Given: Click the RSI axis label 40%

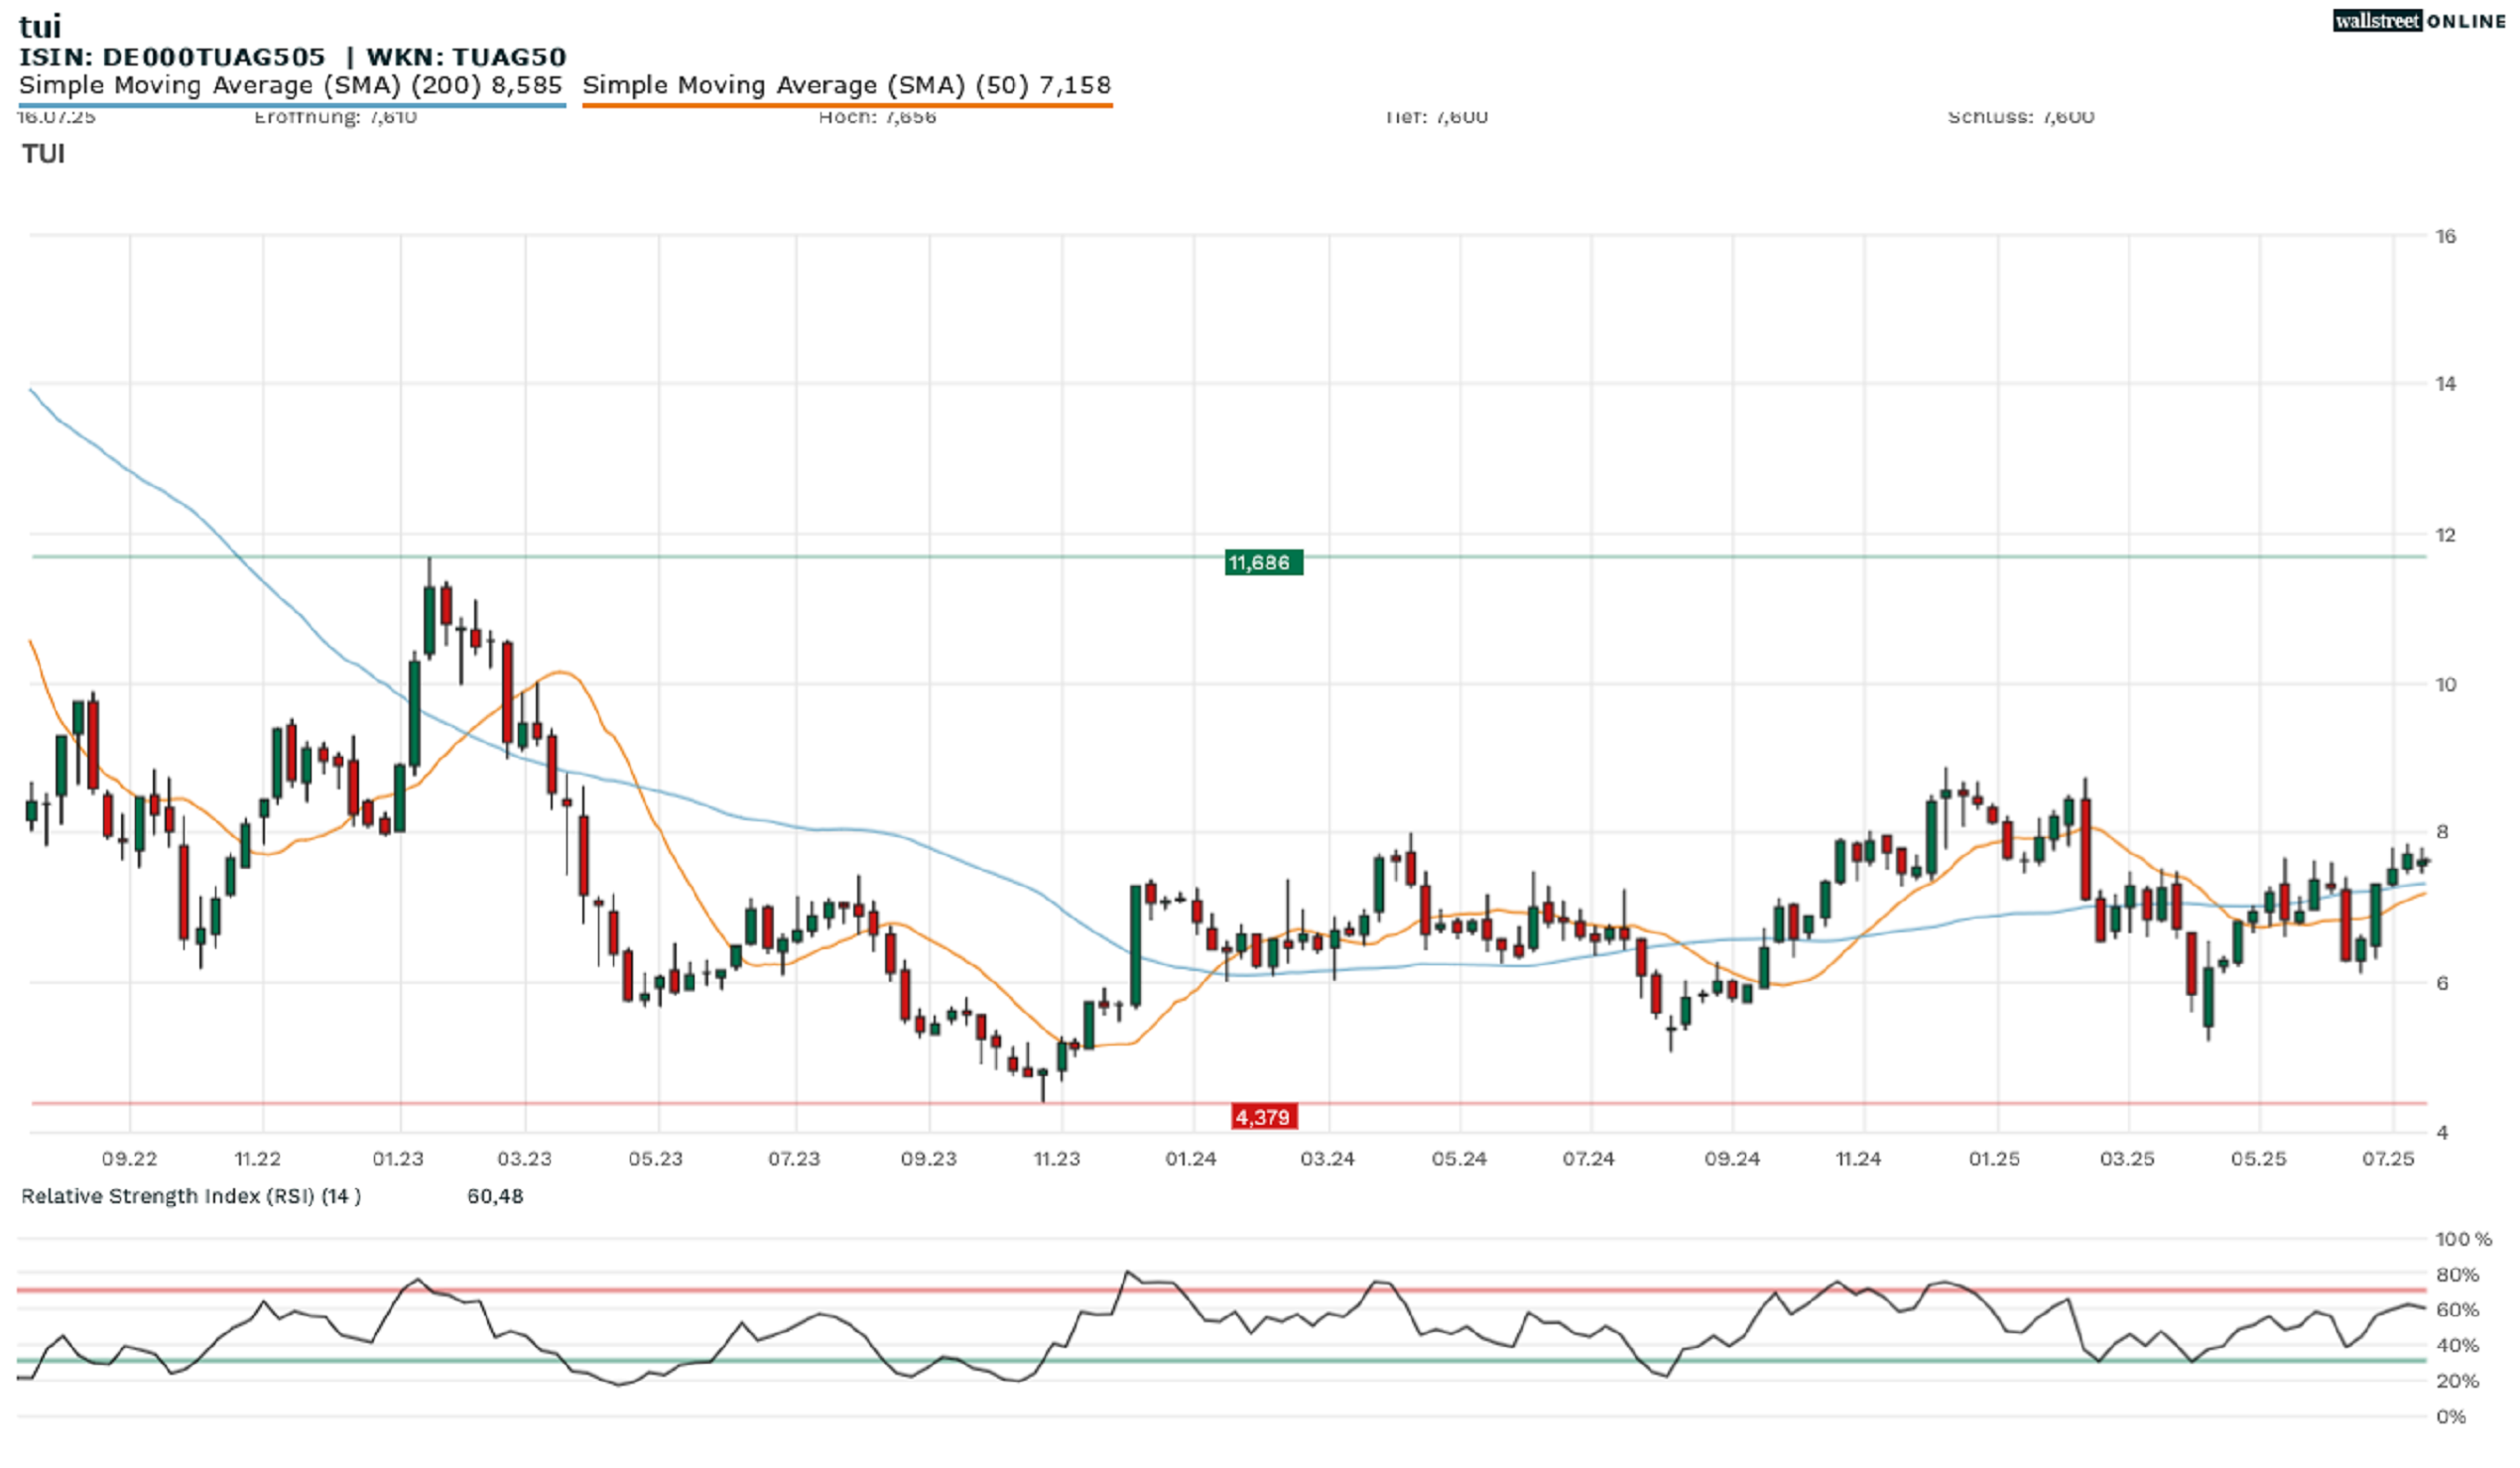Looking at the screenshot, I should (2458, 1347).
